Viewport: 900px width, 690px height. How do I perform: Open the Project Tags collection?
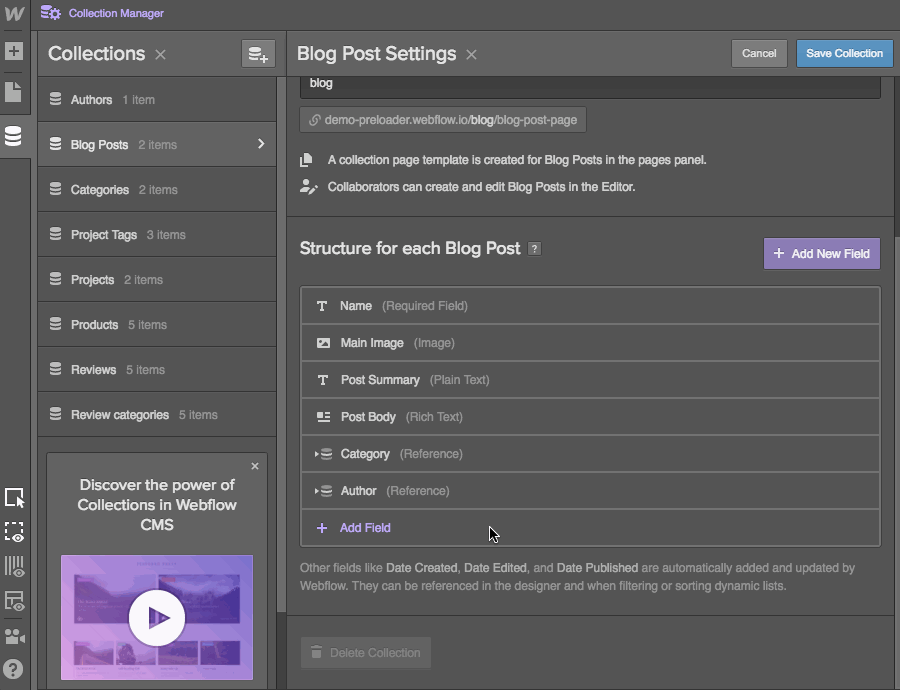[x=157, y=235]
